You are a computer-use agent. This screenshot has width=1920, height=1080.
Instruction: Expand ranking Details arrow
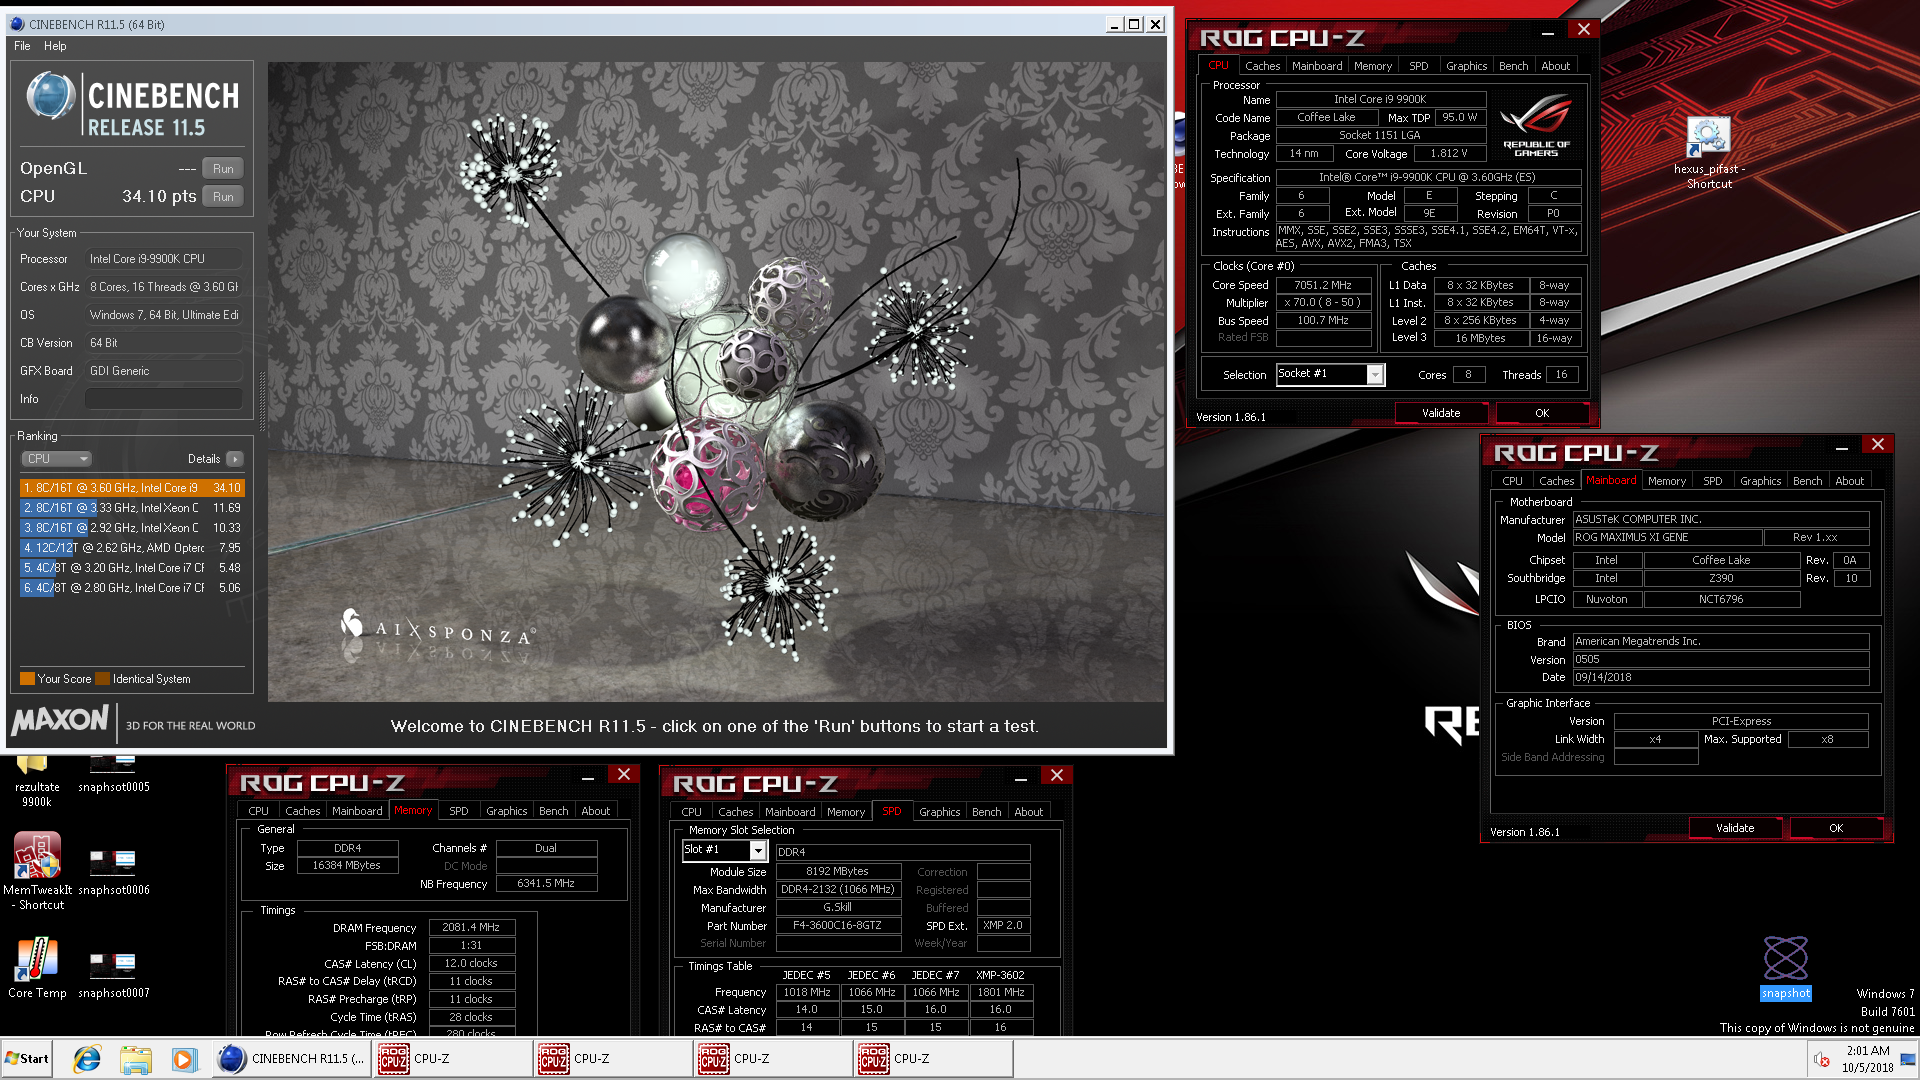[235, 459]
